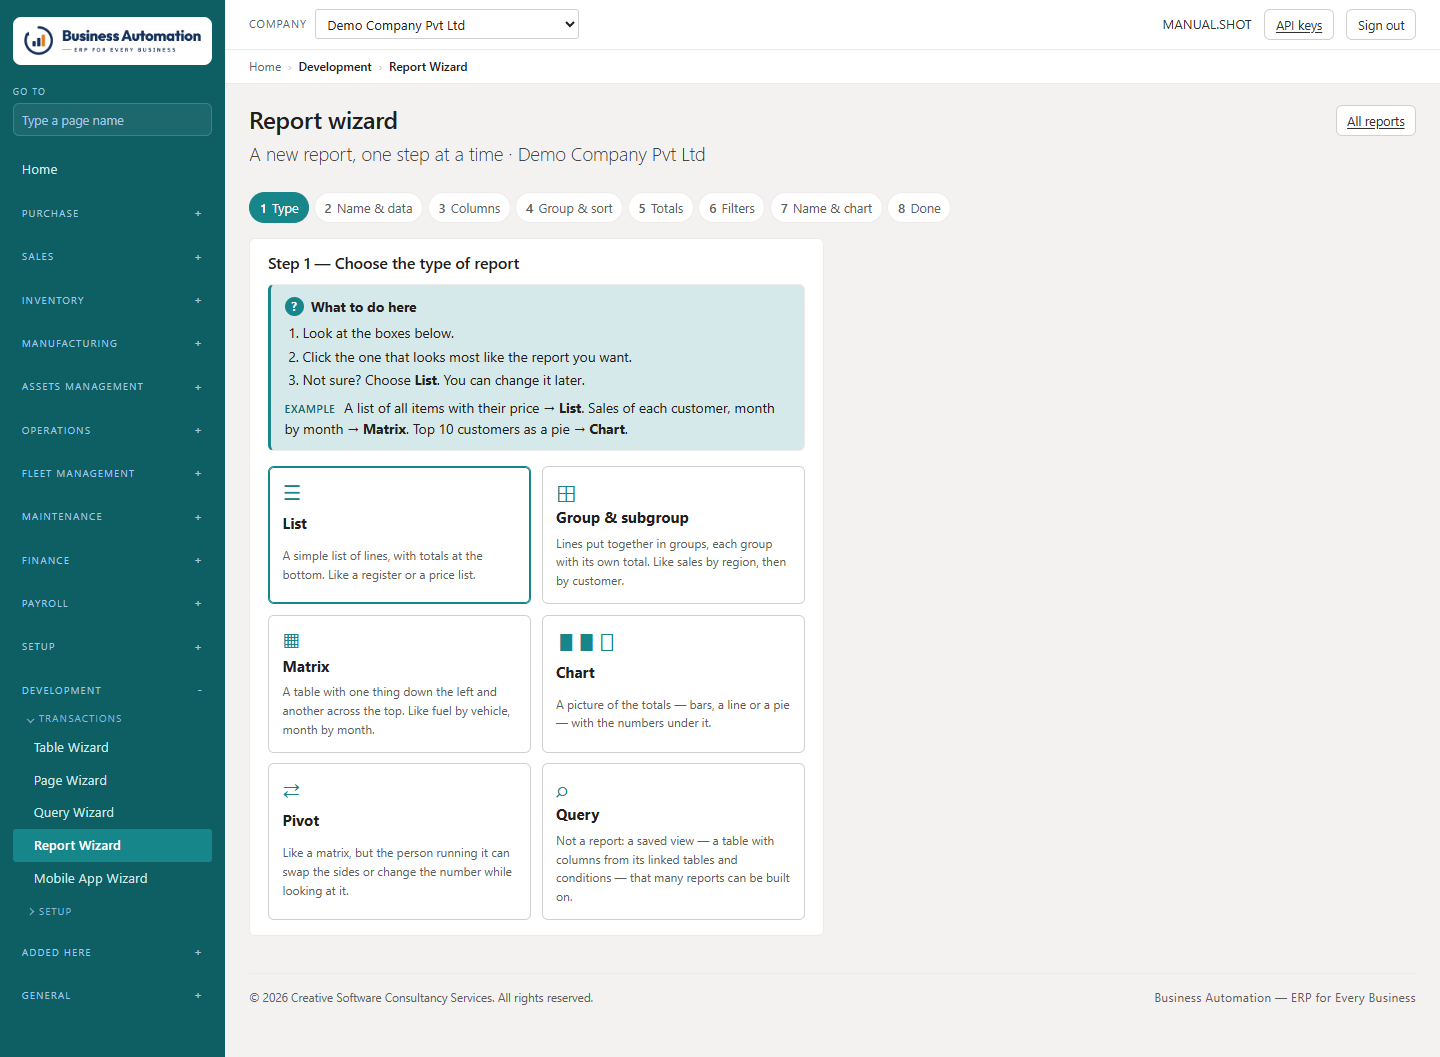Focus the Go To page name field
1440x1057 pixels.
tap(112, 120)
